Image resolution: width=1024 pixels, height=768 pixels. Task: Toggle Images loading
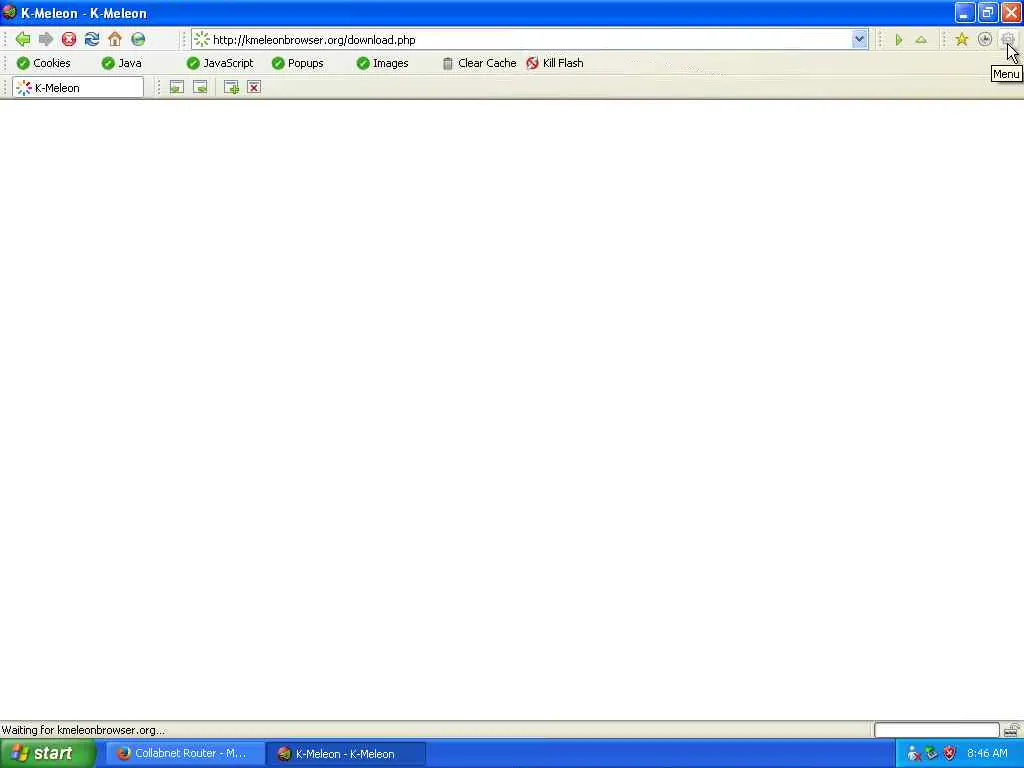383,63
